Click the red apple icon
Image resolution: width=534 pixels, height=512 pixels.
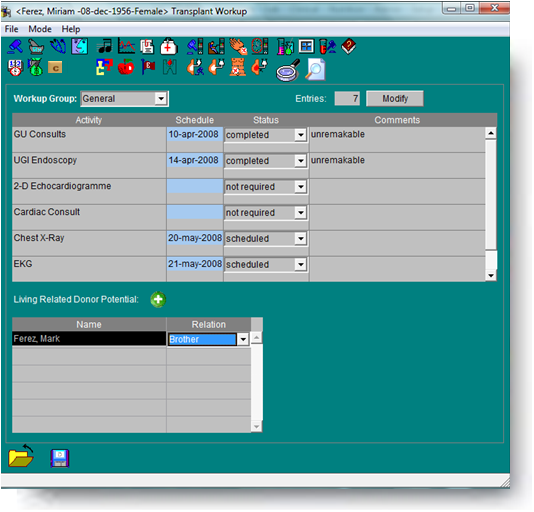[x=126, y=67]
